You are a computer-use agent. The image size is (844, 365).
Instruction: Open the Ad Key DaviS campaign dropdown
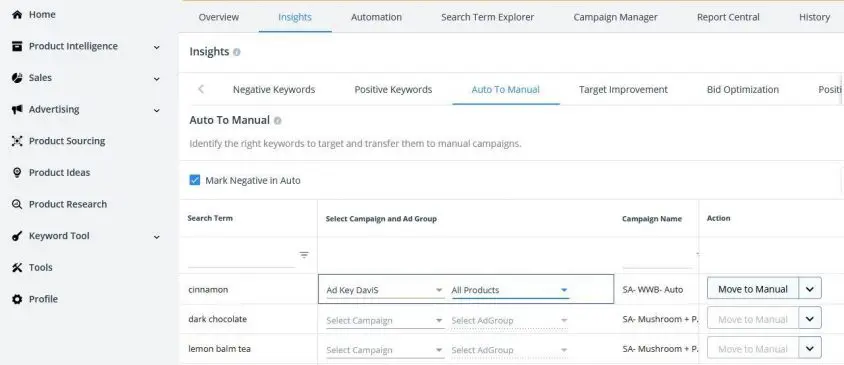tap(385, 290)
